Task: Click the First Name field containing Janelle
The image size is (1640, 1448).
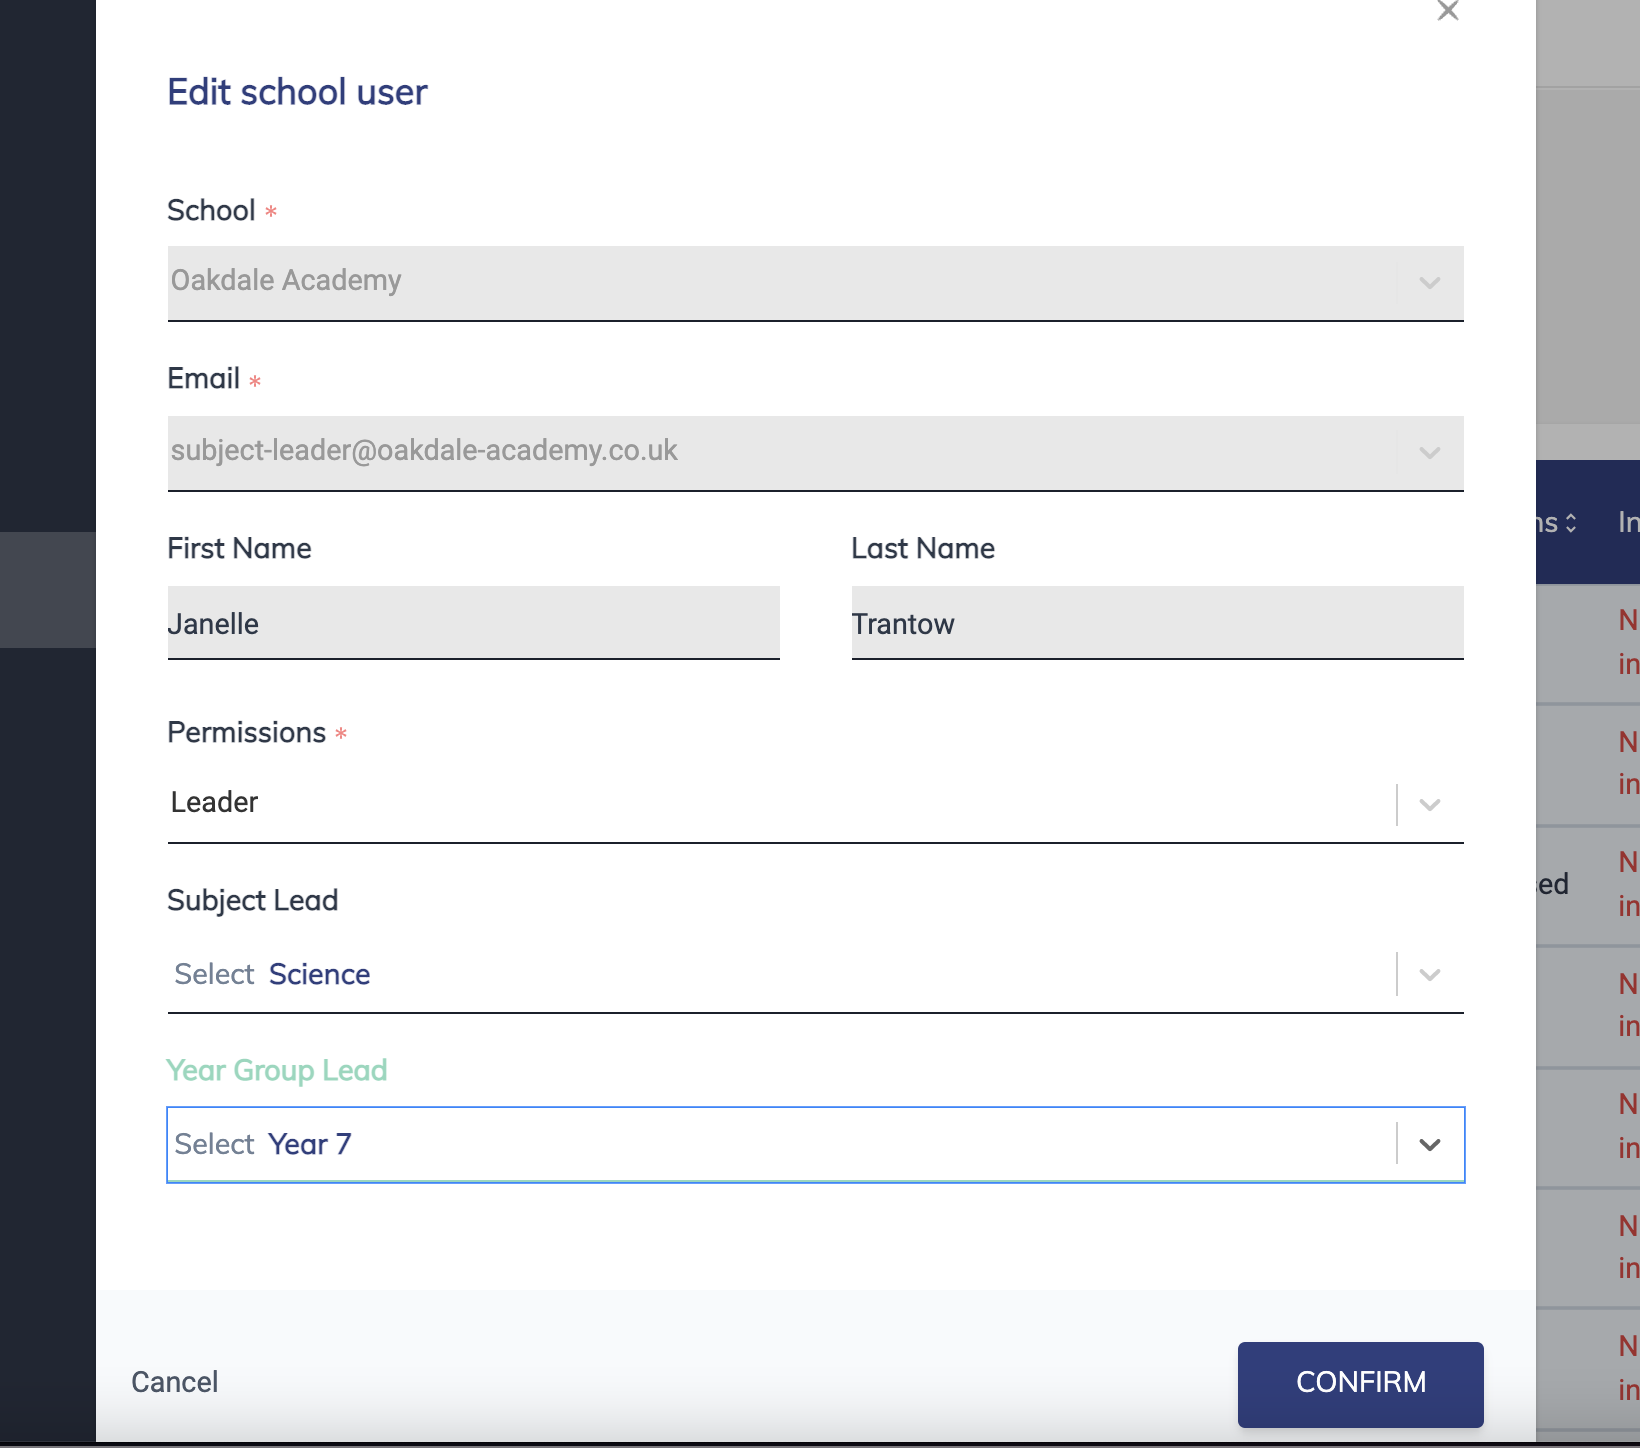Action: pos(472,623)
